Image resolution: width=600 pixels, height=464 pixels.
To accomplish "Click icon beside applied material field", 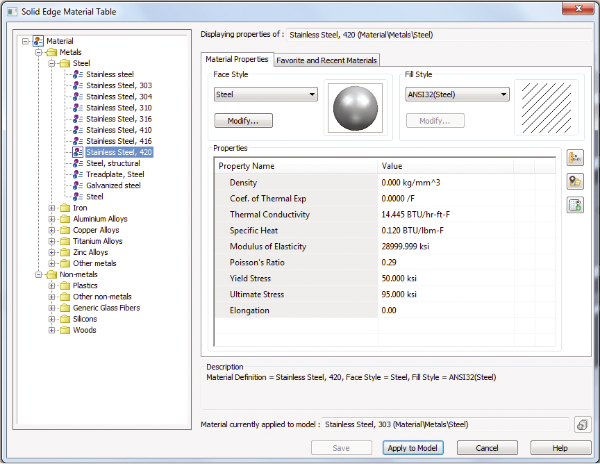I will point(582,425).
